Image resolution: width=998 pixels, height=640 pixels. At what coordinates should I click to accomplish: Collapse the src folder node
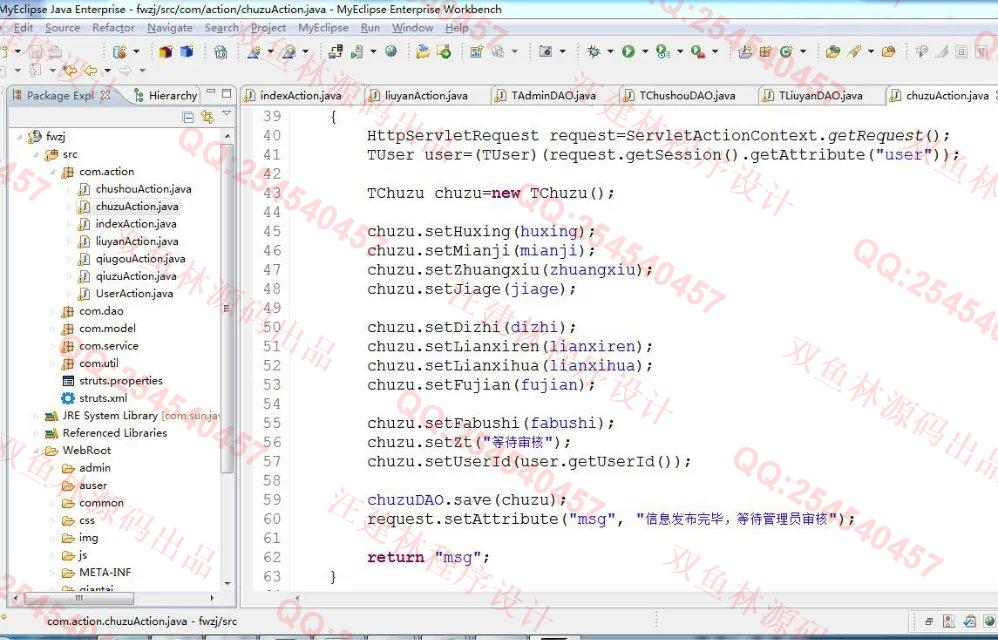(x=36, y=154)
